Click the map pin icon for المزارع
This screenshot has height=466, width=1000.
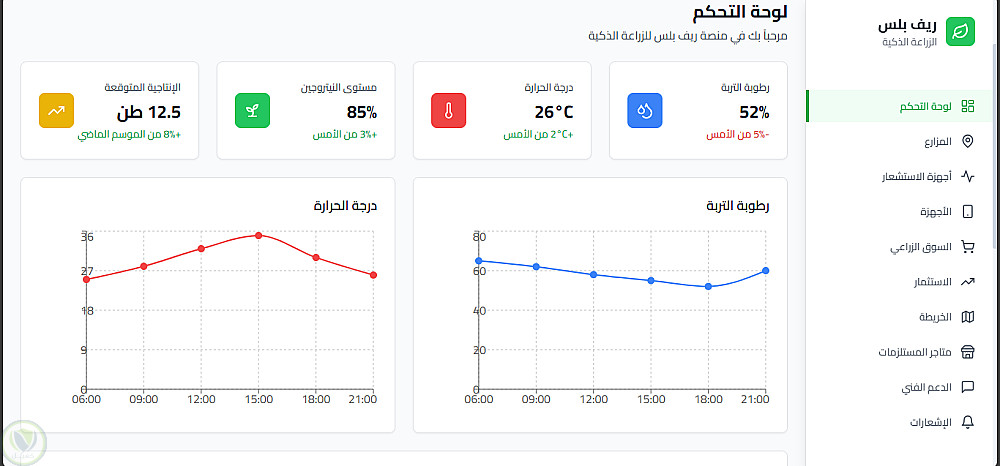tap(967, 142)
